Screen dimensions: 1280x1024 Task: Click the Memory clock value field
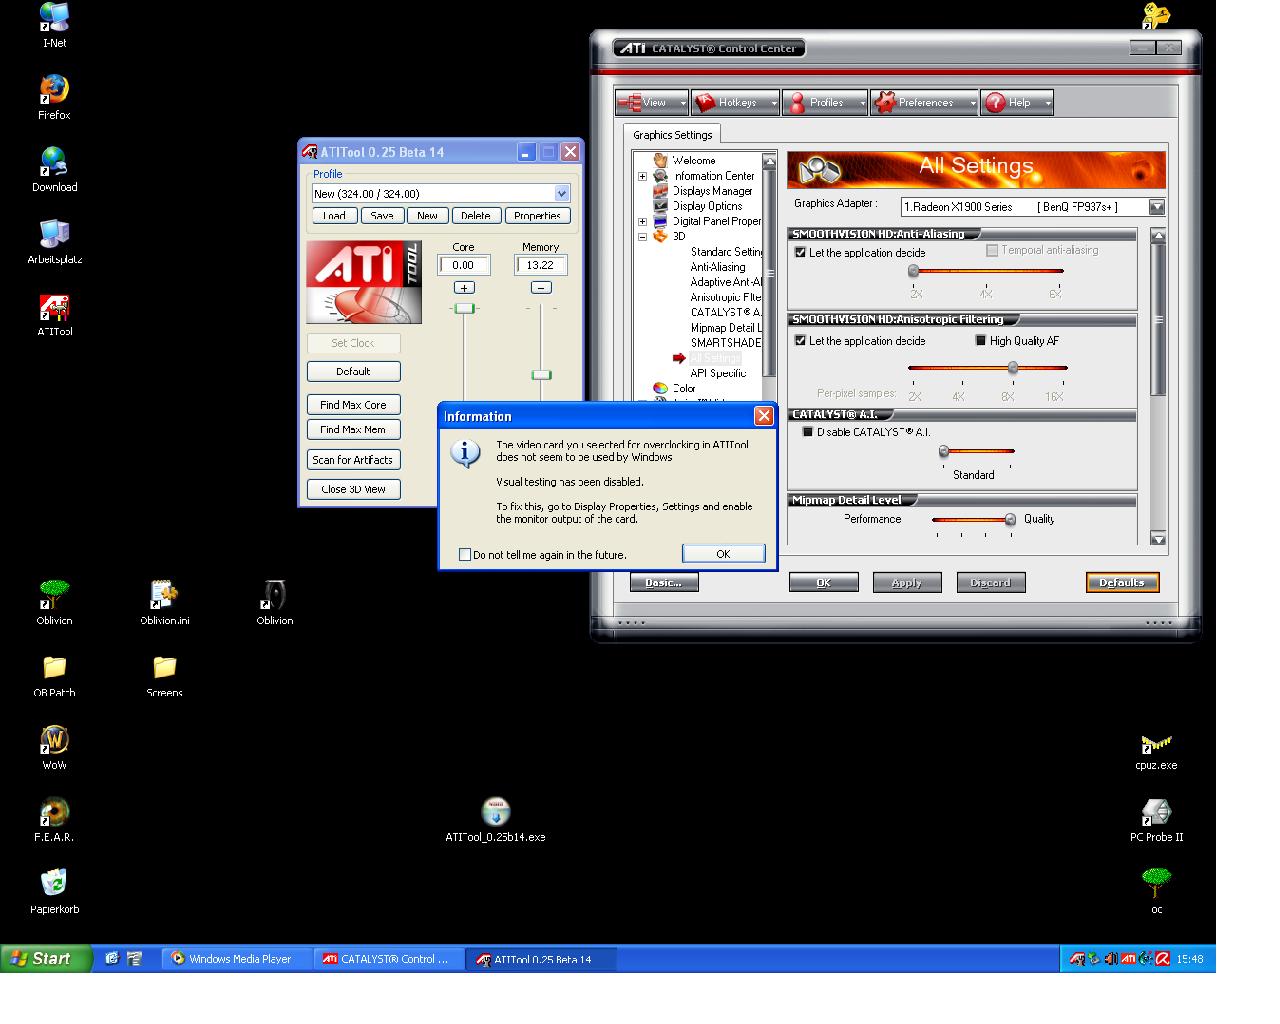pyautogui.click(x=541, y=265)
